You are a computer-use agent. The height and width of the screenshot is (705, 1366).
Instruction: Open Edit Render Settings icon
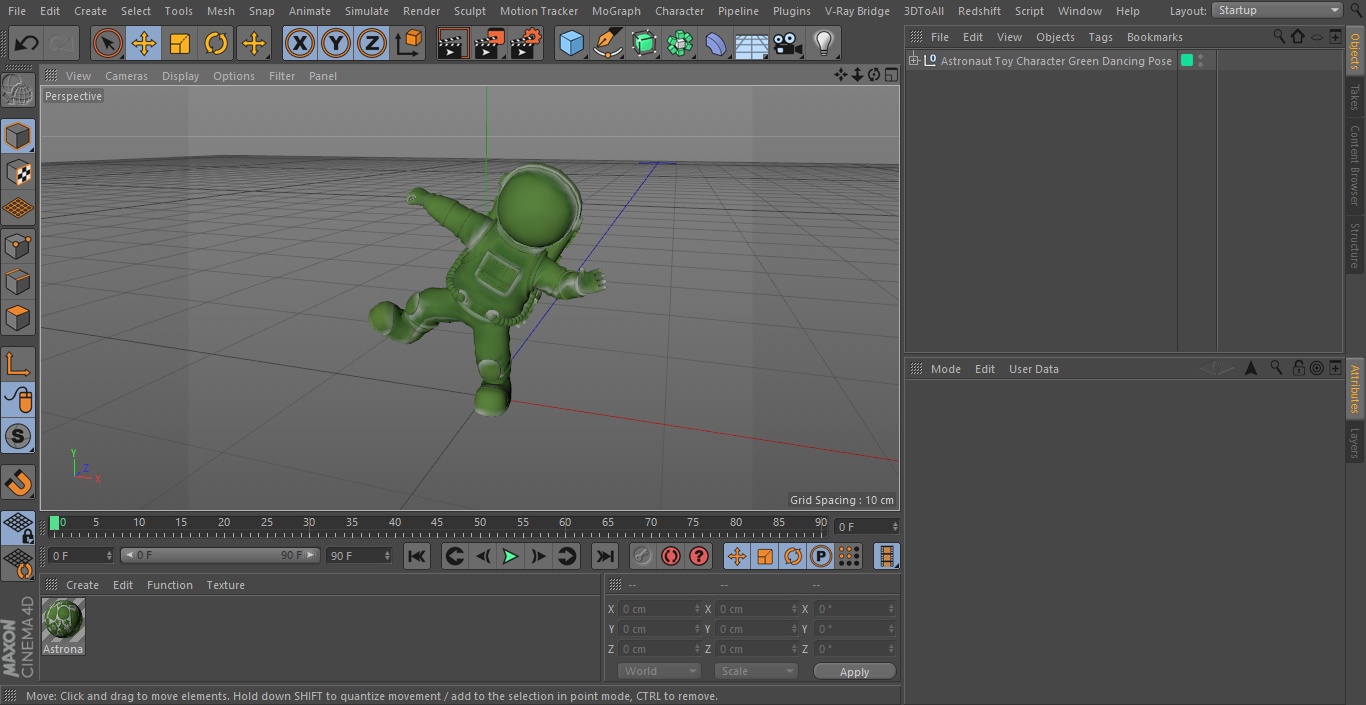[x=526, y=43]
